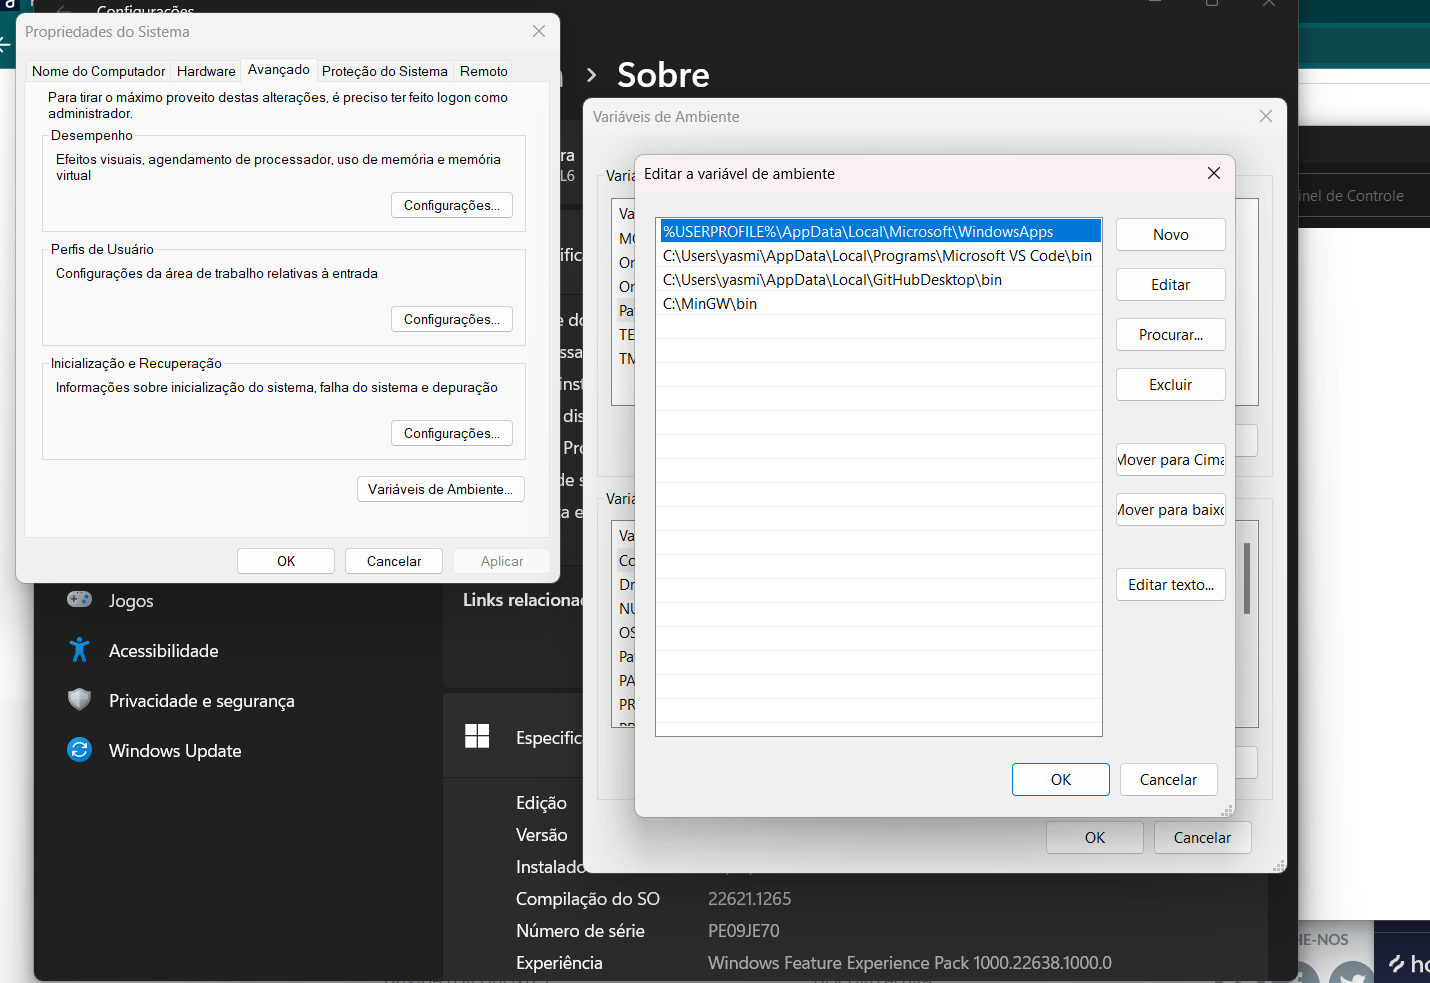
Task: Open Desempenho Configurações button
Action: 452,205
